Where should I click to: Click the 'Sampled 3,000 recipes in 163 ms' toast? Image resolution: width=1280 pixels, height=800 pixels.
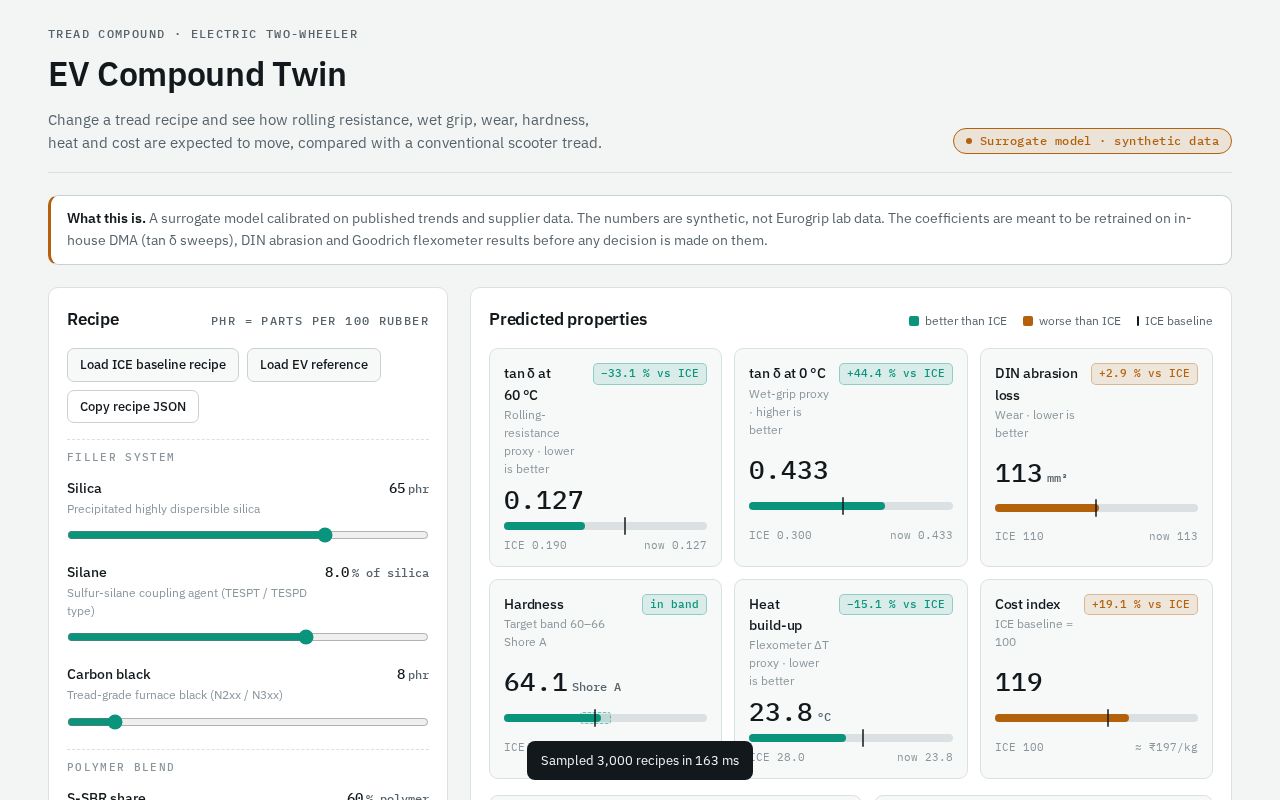[x=640, y=761]
